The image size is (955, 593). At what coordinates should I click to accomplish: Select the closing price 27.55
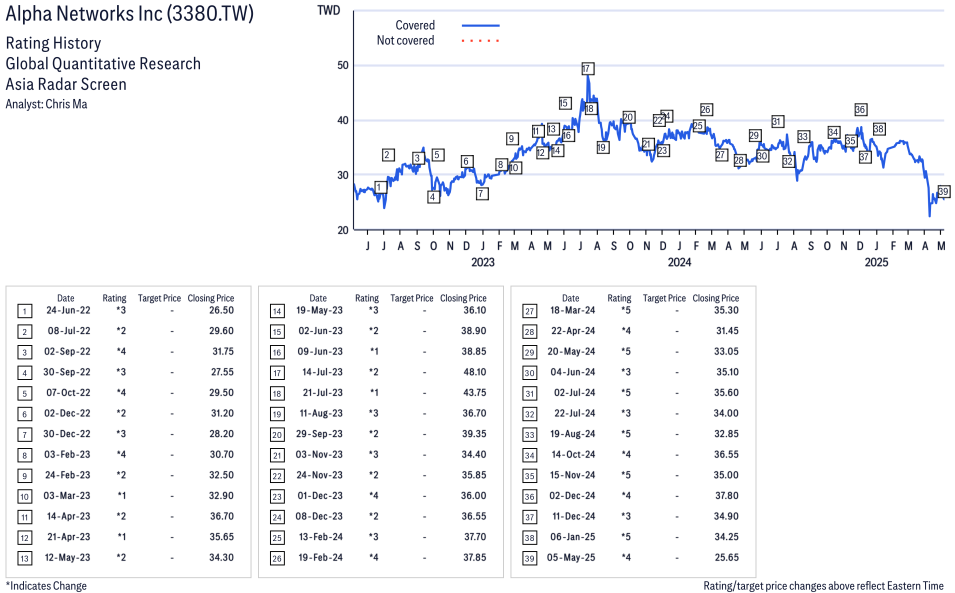(222, 372)
